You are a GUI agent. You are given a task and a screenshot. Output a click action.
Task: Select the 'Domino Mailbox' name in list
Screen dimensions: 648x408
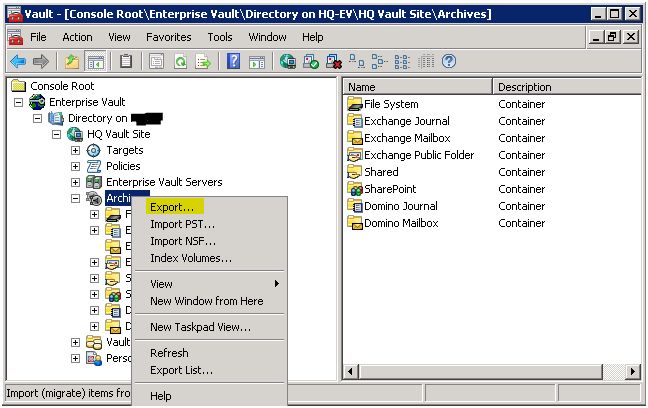[x=401, y=222]
